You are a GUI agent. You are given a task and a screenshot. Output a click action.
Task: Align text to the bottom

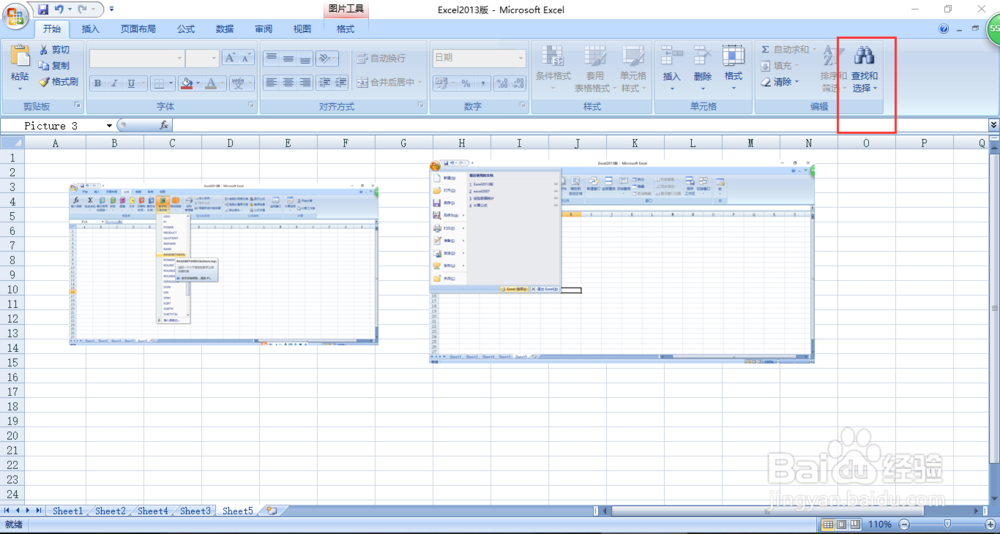pos(305,58)
